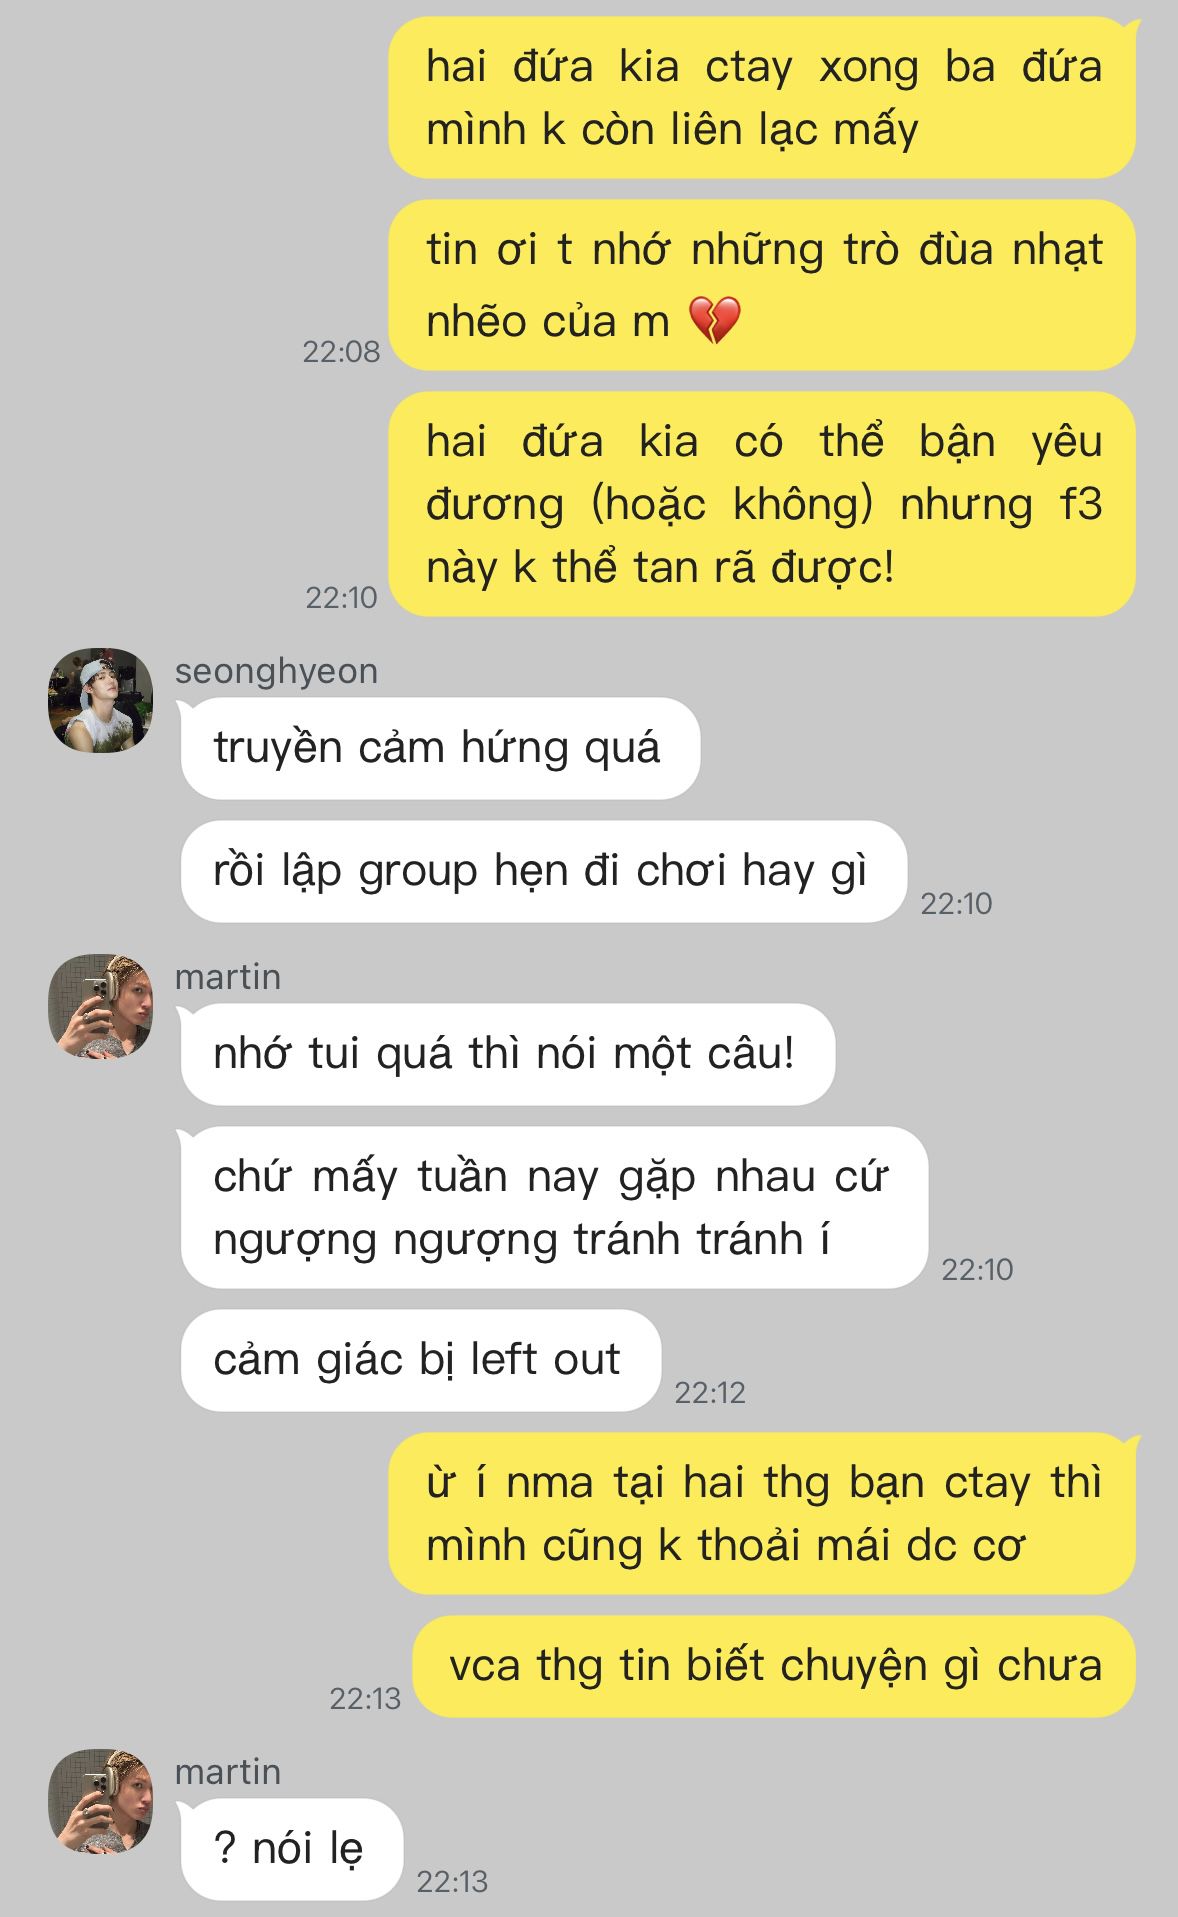Tap the yellow 'vca thg tin biết chuyện gì chưa' bubble
1178x1917 pixels.
[x=775, y=1666]
